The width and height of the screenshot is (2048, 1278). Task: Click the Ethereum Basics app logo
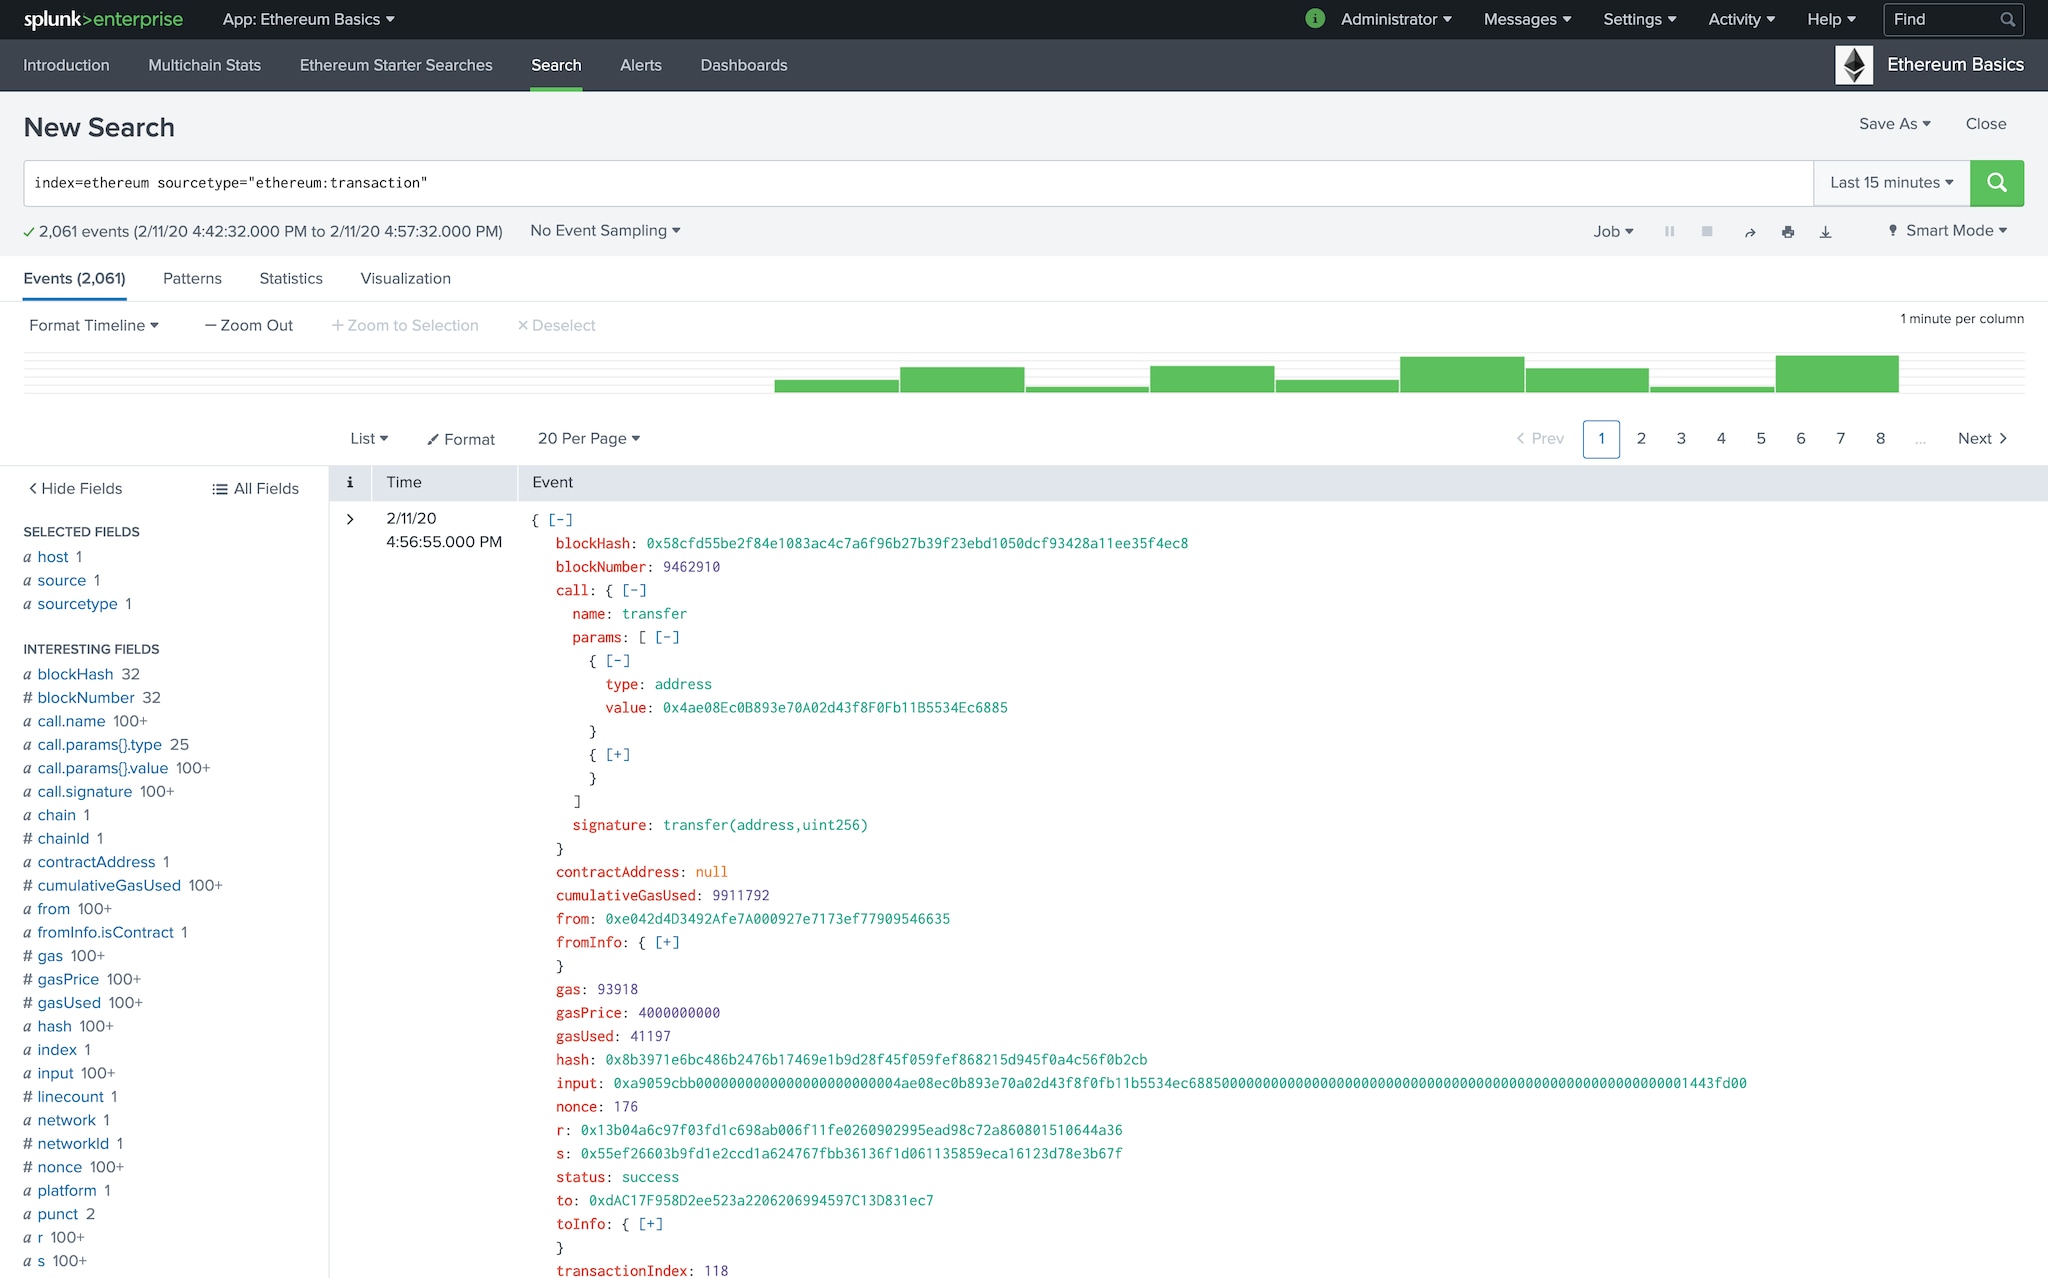[x=1854, y=65]
